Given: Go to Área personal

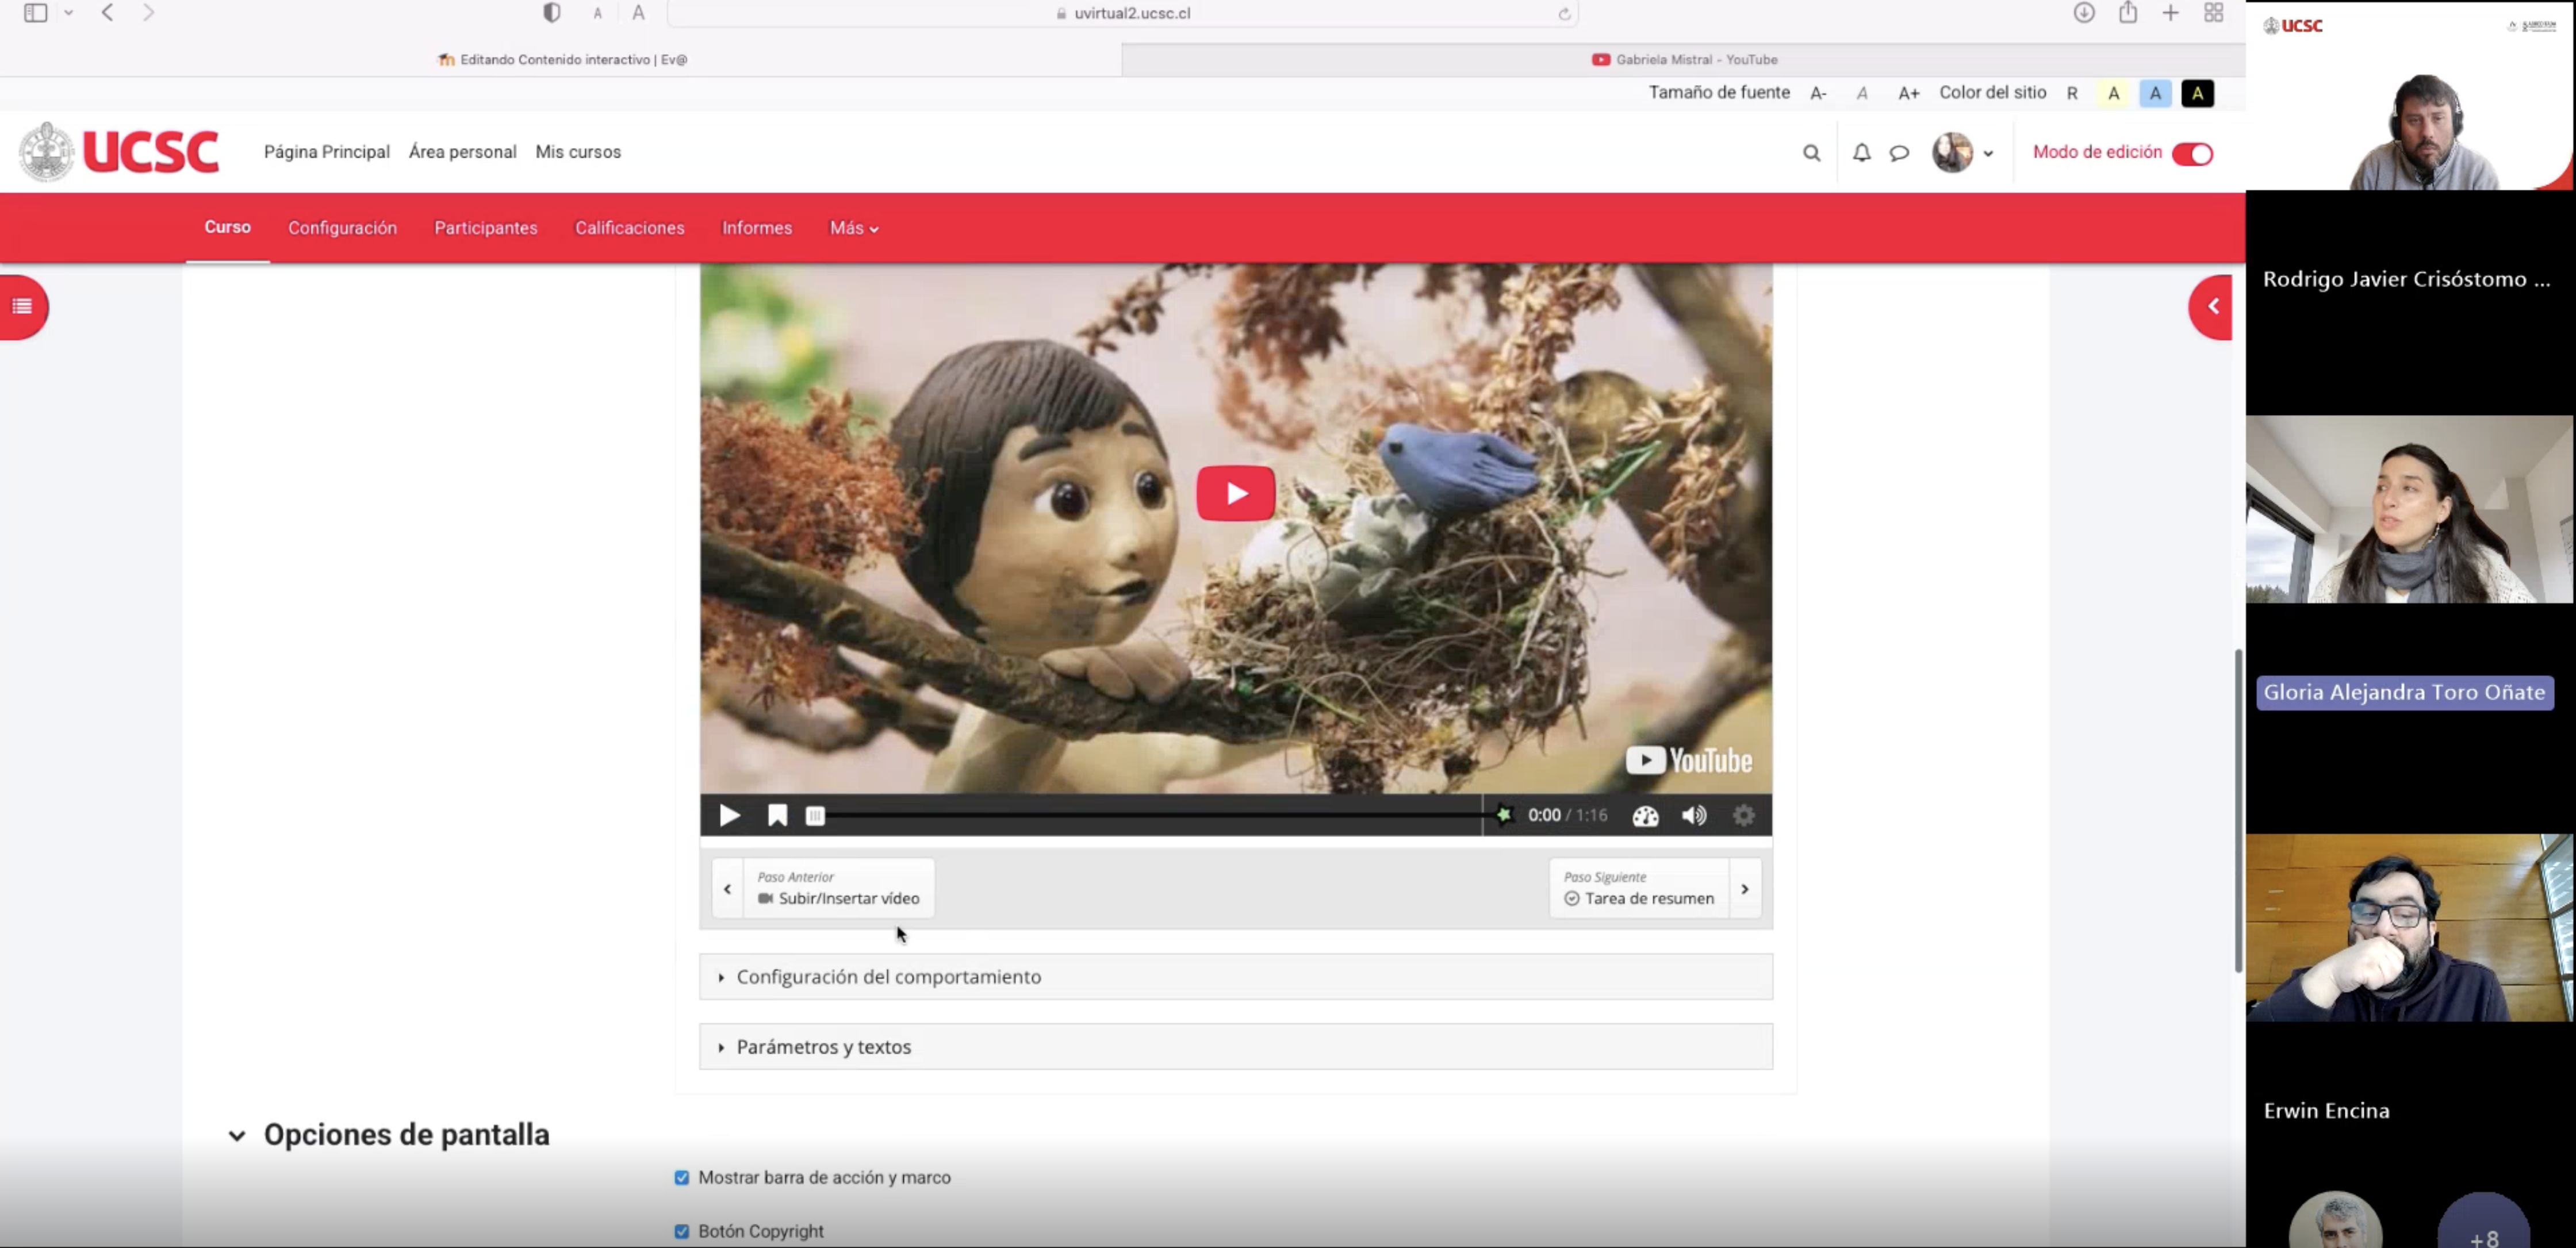Looking at the screenshot, I should tap(462, 152).
